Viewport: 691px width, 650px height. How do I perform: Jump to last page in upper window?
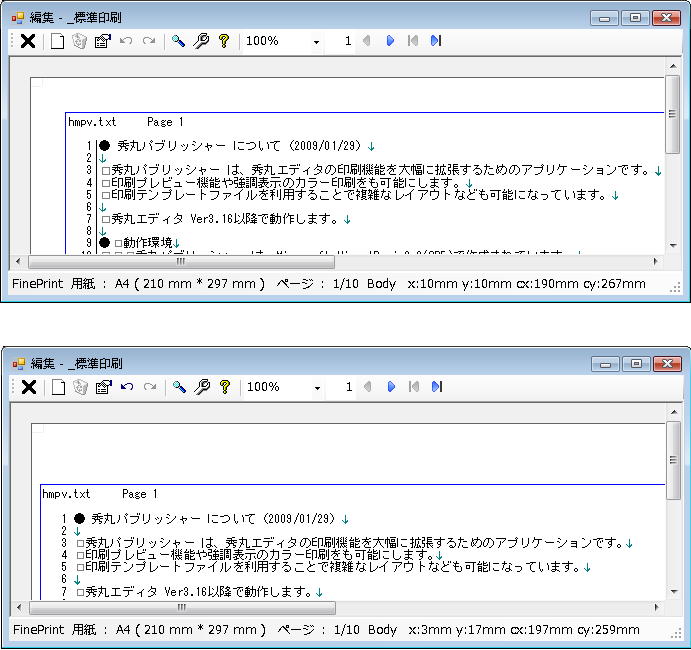pyautogui.click(x=435, y=41)
